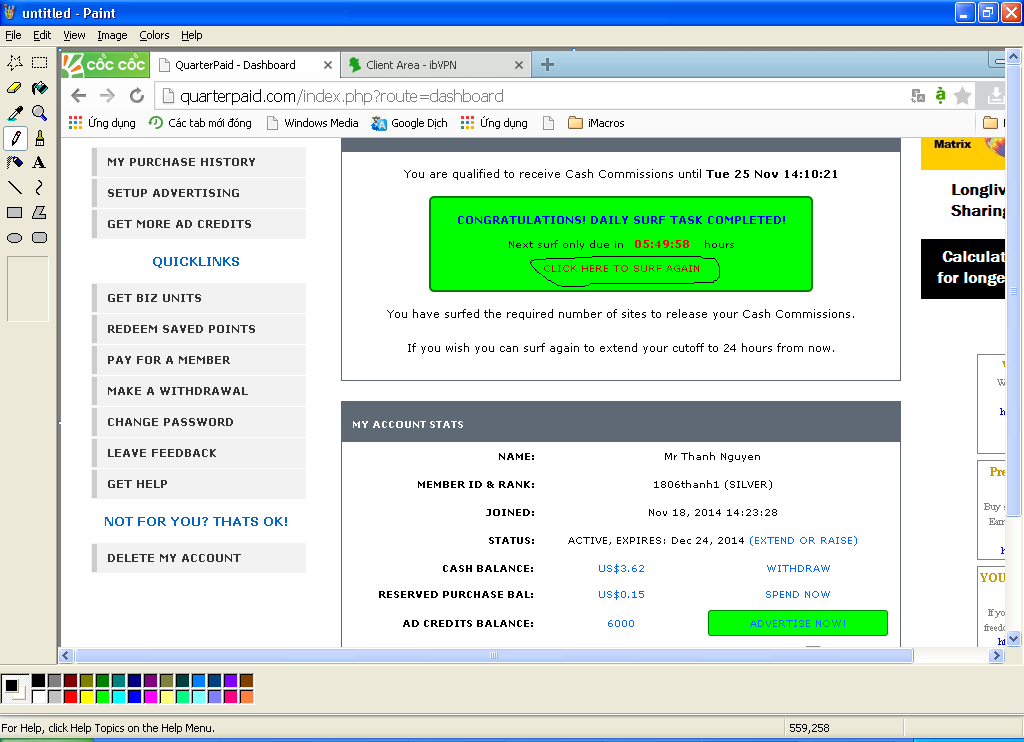The image size is (1024, 742).
Task: Select the Free-Form Select tool
Action: pos(15,63)
